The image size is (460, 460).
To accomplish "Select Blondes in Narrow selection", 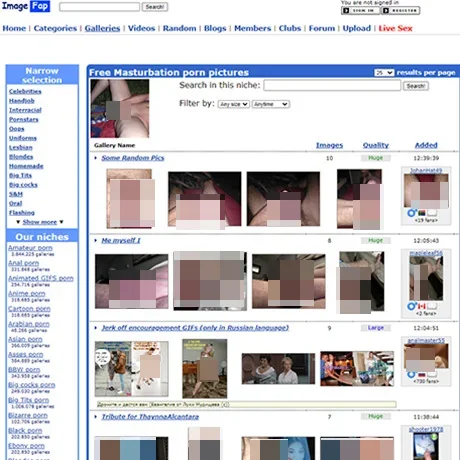I will tap(21, 157).
